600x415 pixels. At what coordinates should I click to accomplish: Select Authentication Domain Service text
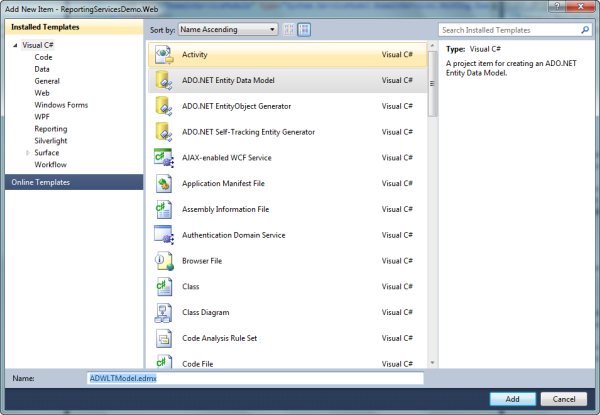tap(233, 235)
